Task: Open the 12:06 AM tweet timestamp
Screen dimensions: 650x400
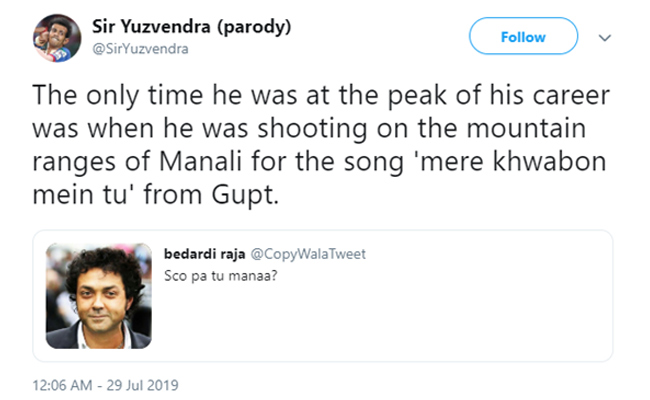Action: pos(63,385)
